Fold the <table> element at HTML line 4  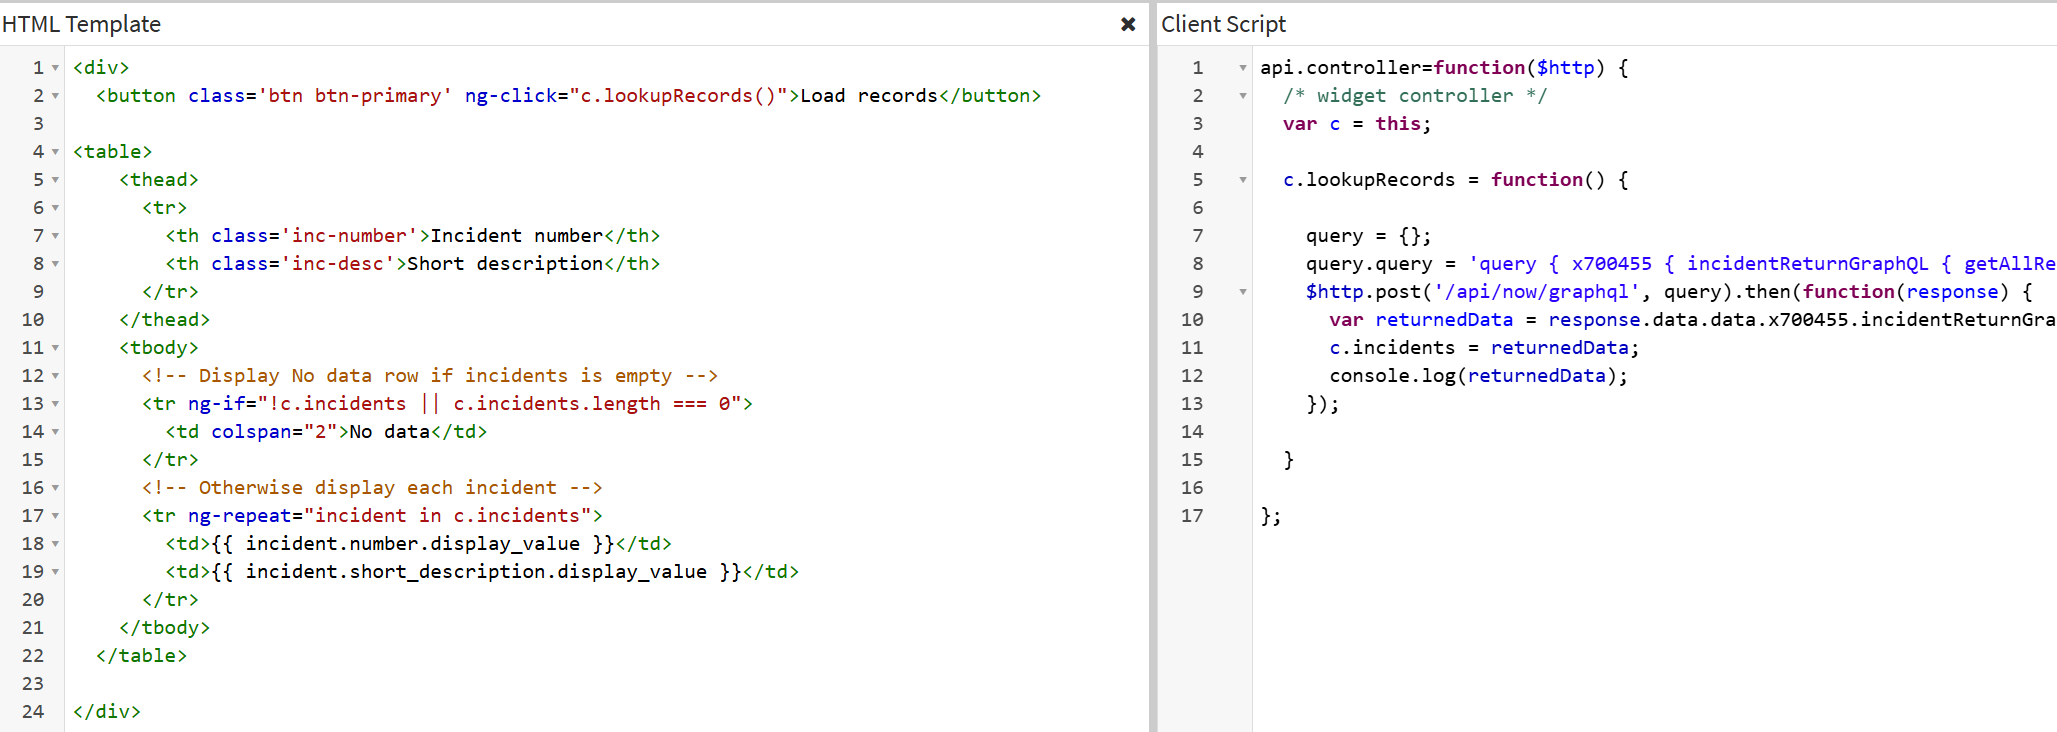point(55,152)
